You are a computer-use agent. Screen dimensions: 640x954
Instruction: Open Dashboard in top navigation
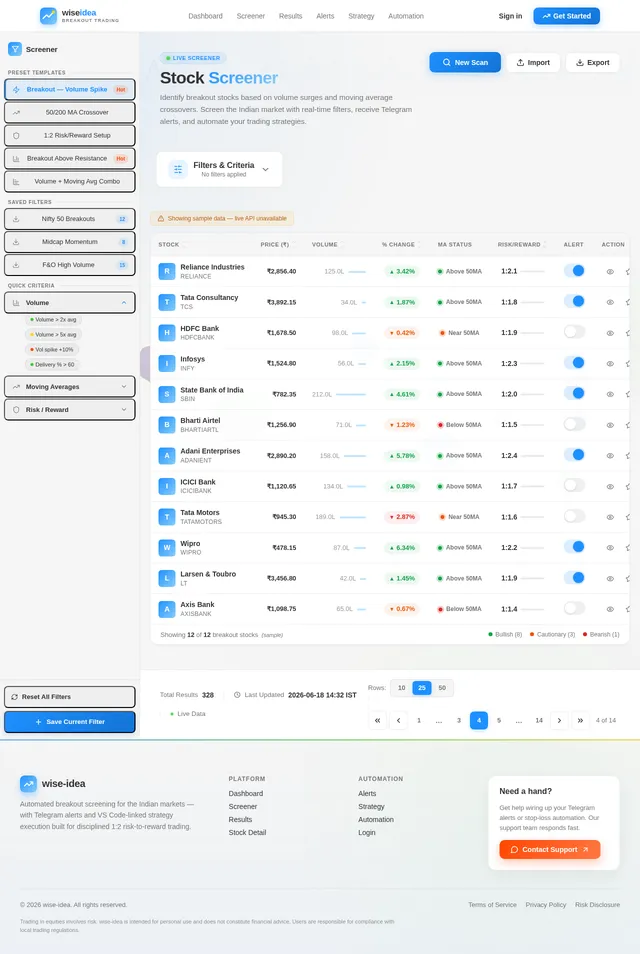click(205, 16)
